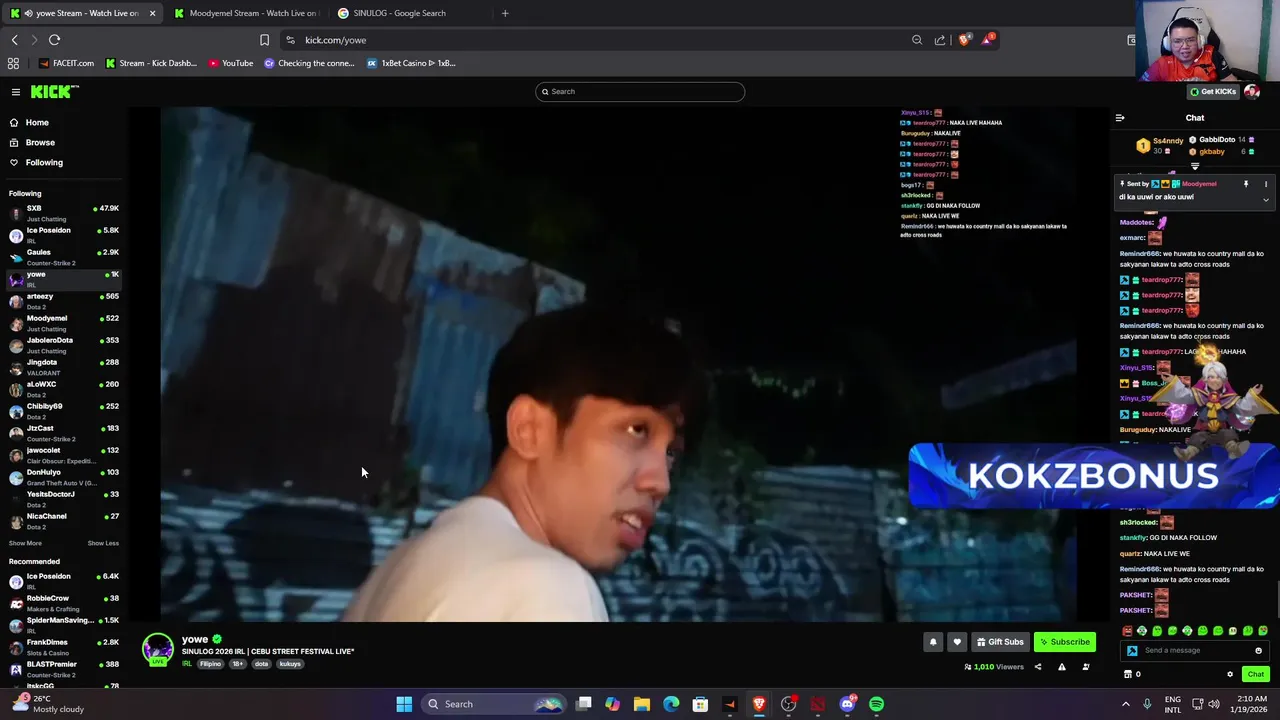This screenshot has height=720, width=1280.
Task: Select Moodyemel channel in the sidebar
Action: 64,322
